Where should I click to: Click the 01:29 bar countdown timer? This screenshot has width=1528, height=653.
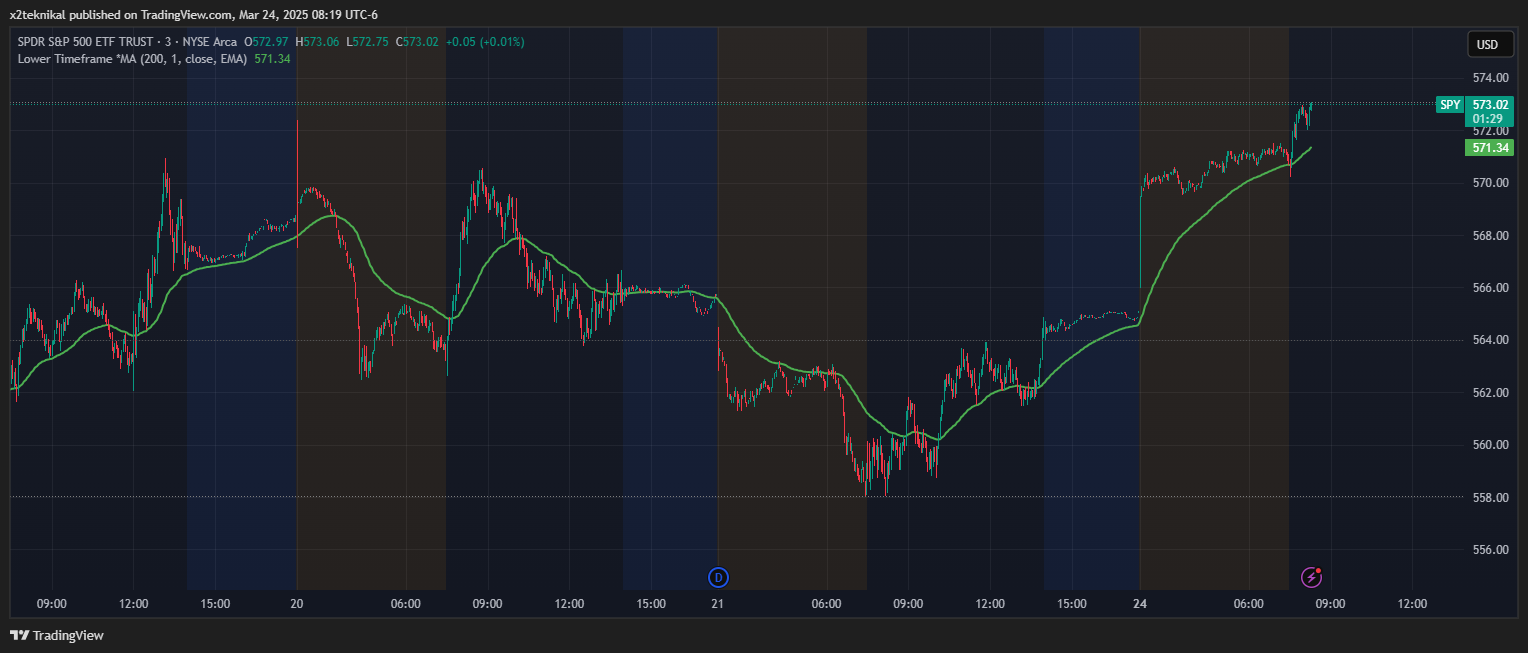tap(1486, 118)
